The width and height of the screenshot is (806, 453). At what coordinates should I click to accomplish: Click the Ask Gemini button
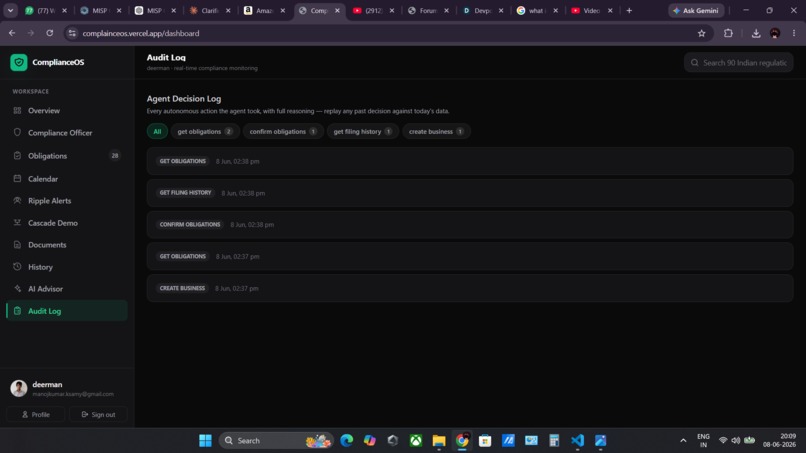point(696,10)
